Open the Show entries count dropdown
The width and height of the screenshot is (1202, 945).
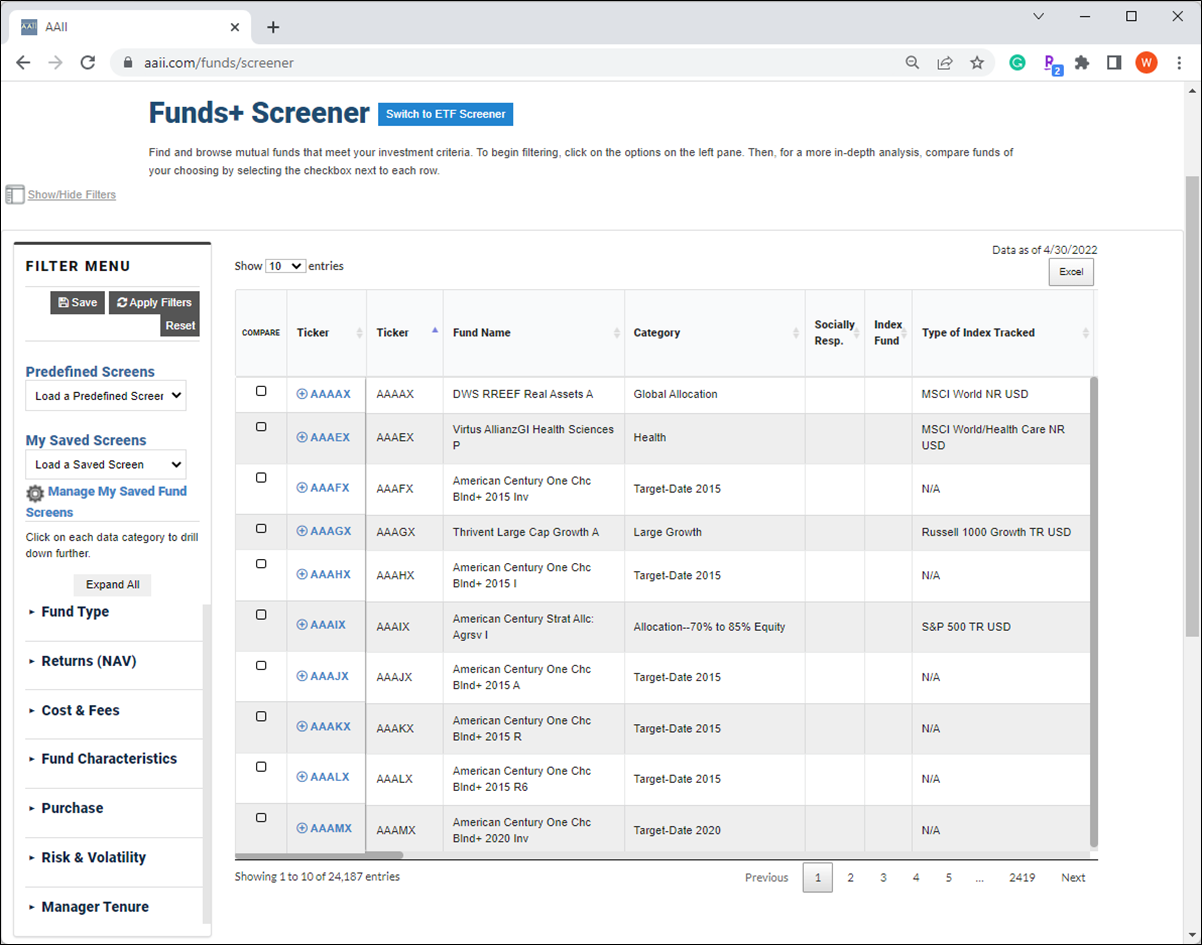click(x=285, y=266)
